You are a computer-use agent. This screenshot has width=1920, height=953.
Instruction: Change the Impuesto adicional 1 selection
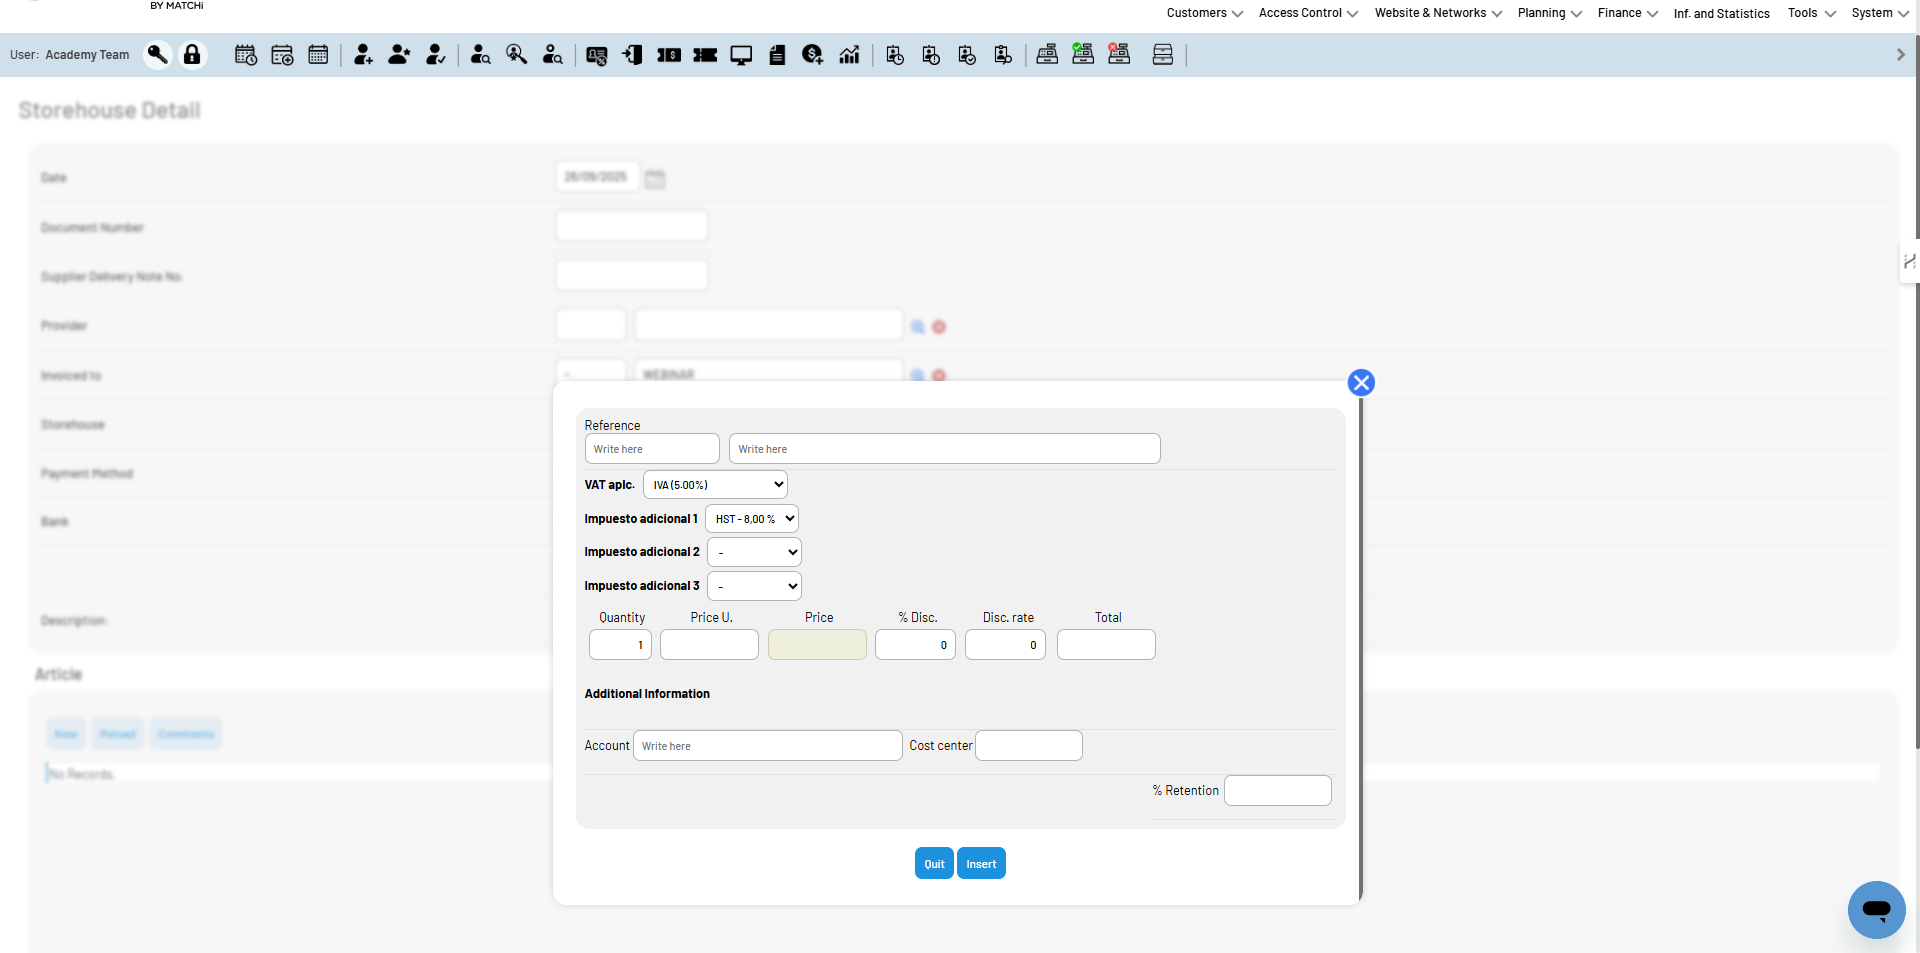751,518
